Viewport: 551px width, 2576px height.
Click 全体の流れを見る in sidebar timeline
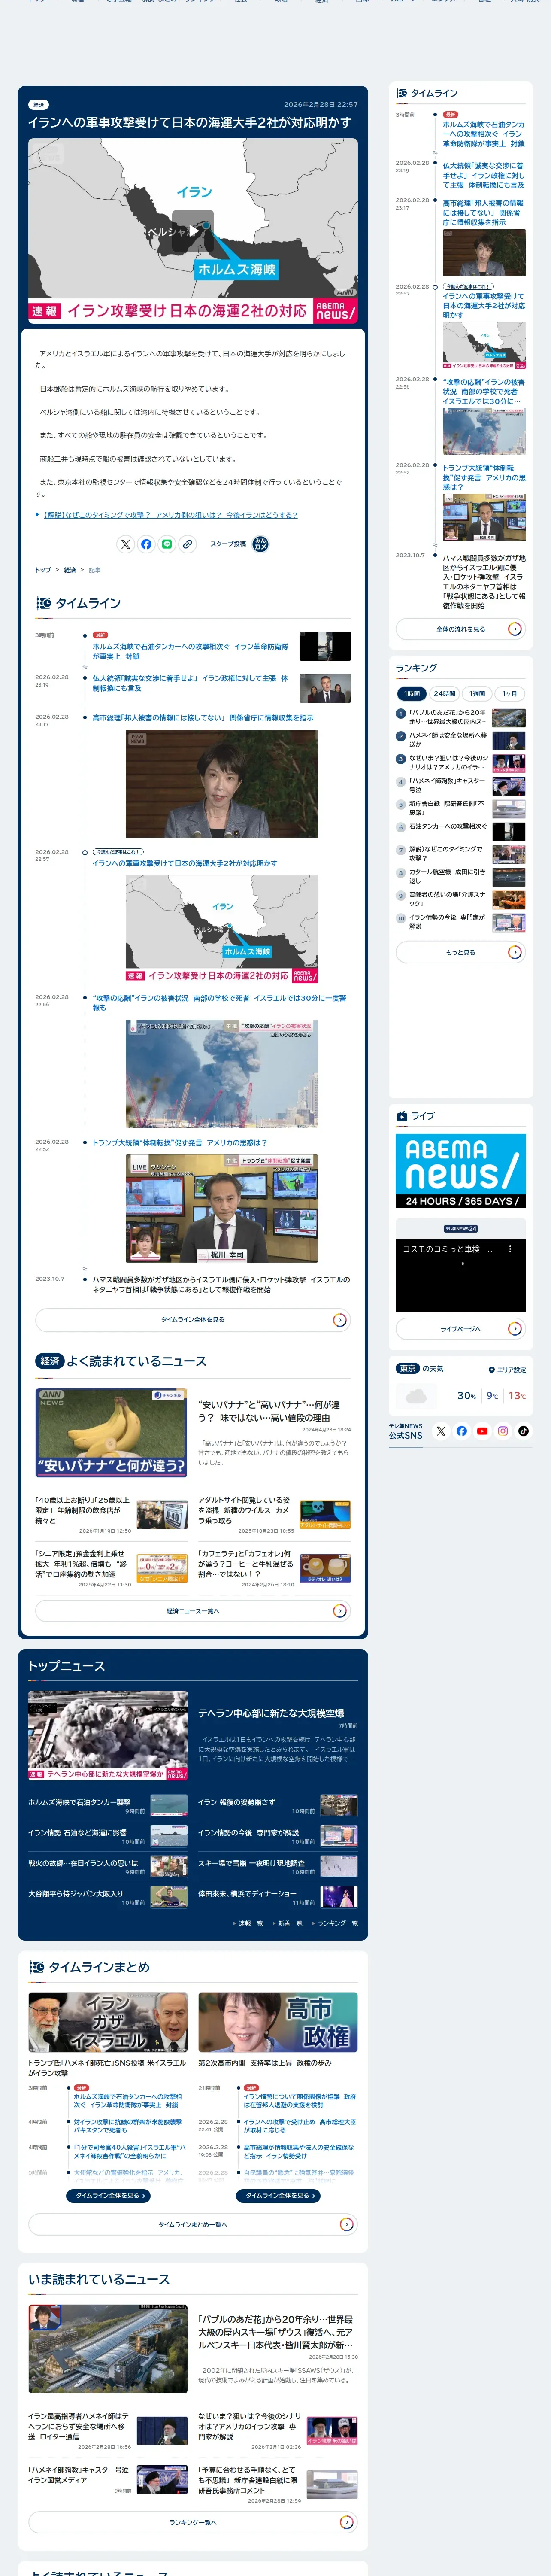coord(461,629)
